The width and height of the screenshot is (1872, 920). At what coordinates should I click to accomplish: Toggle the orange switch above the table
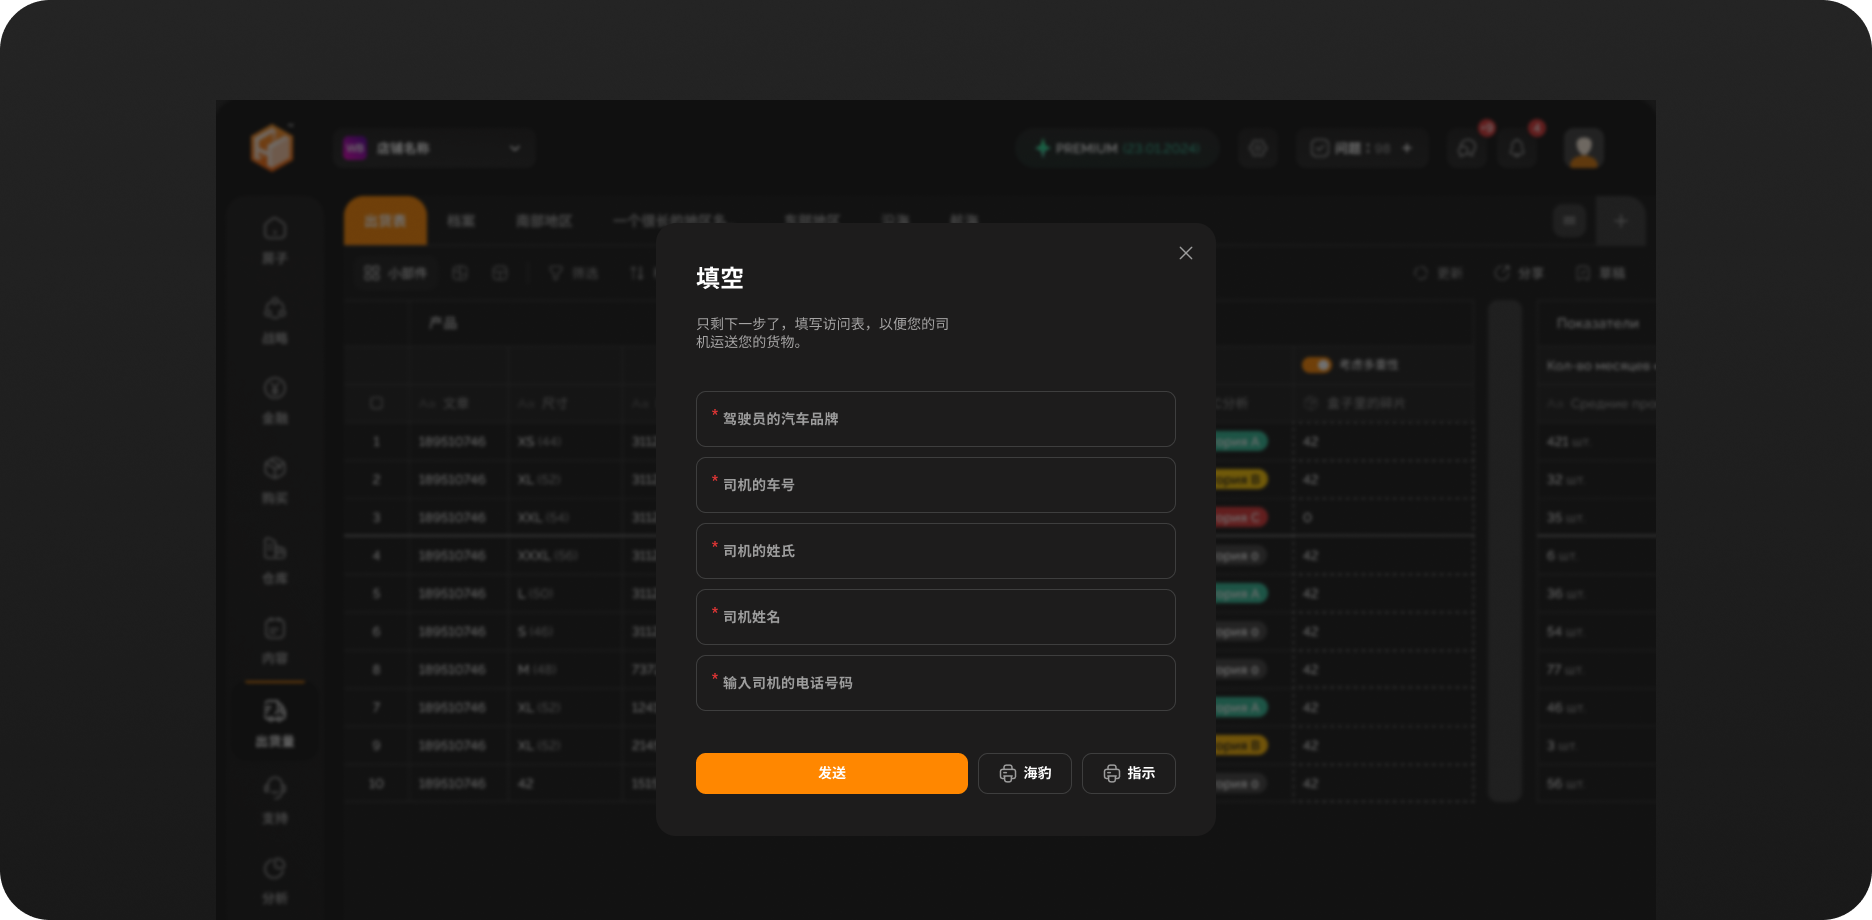tap(1316, 365)
